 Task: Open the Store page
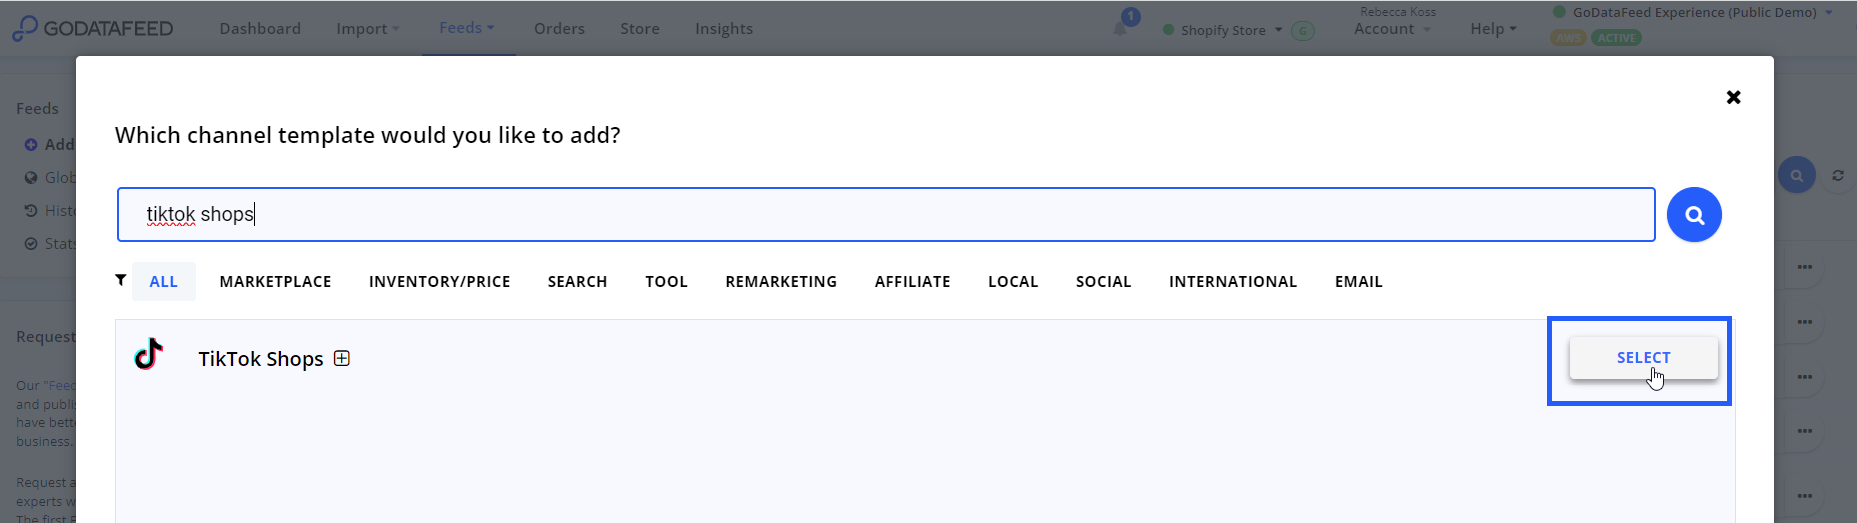click(640, 28)
